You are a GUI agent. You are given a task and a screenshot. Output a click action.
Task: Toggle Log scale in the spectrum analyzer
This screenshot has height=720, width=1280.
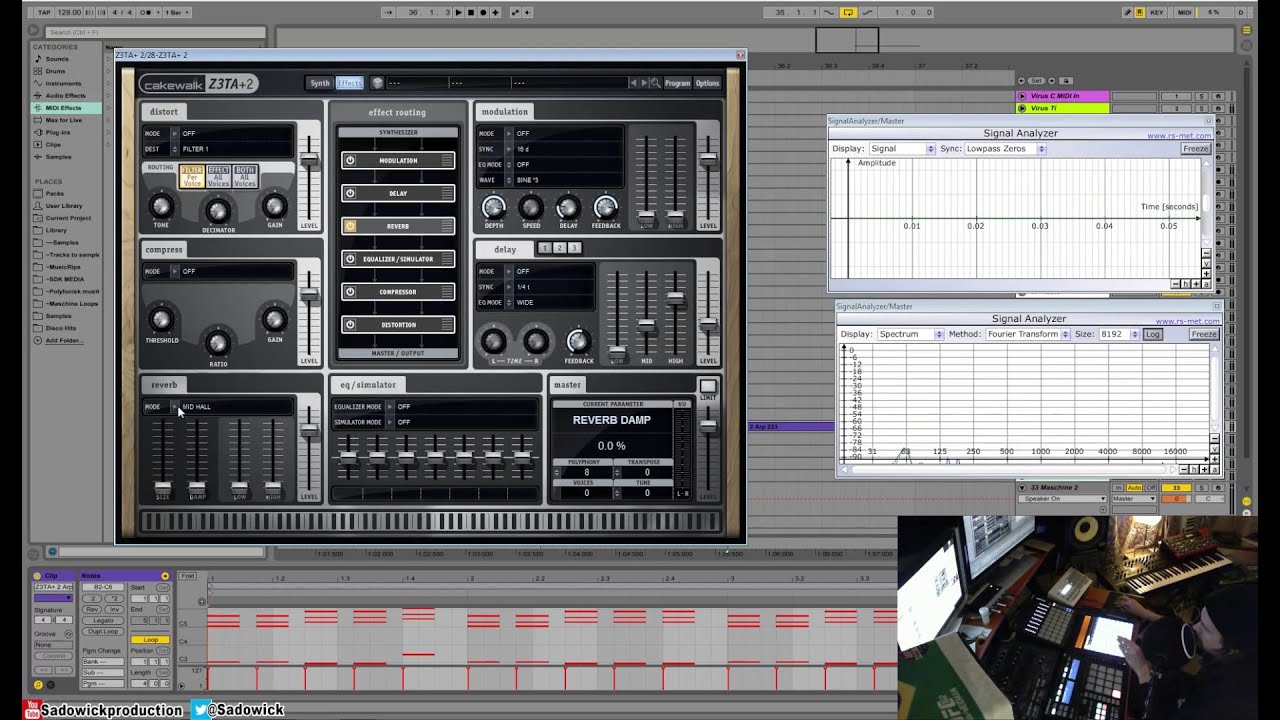(1152, 334)
